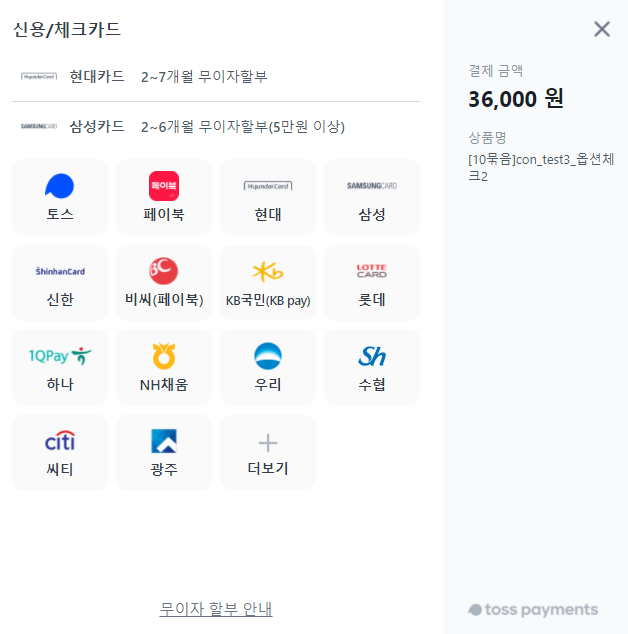Select the 우리 blue circle logo

pos(268,356)
